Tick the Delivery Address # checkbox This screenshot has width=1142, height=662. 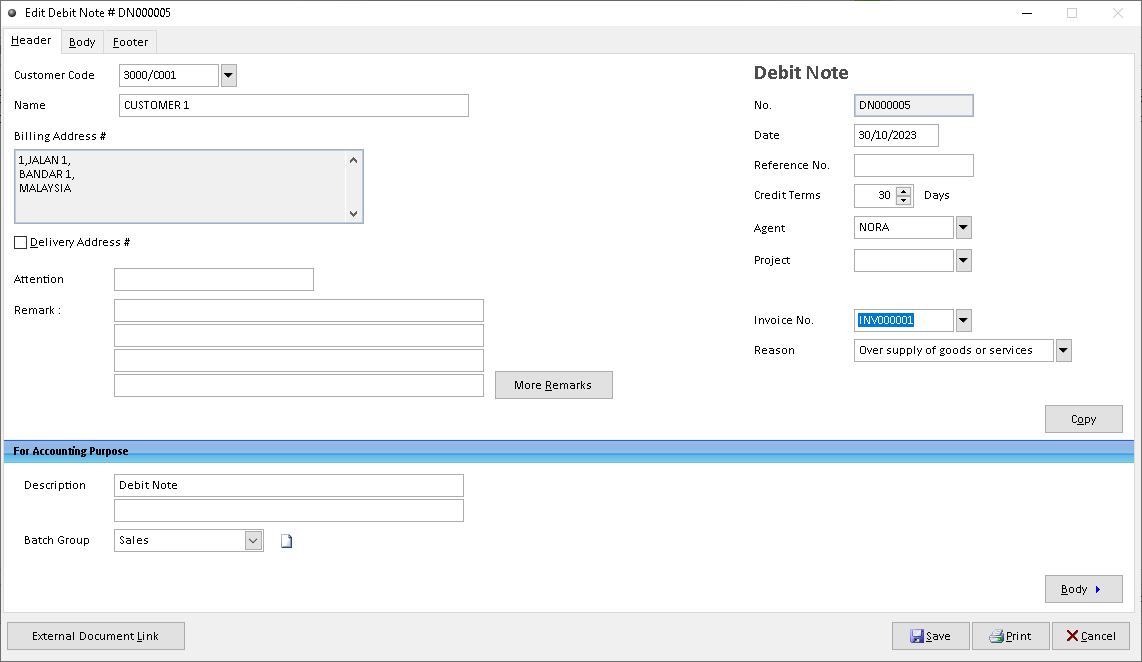[x=20, y=243]
